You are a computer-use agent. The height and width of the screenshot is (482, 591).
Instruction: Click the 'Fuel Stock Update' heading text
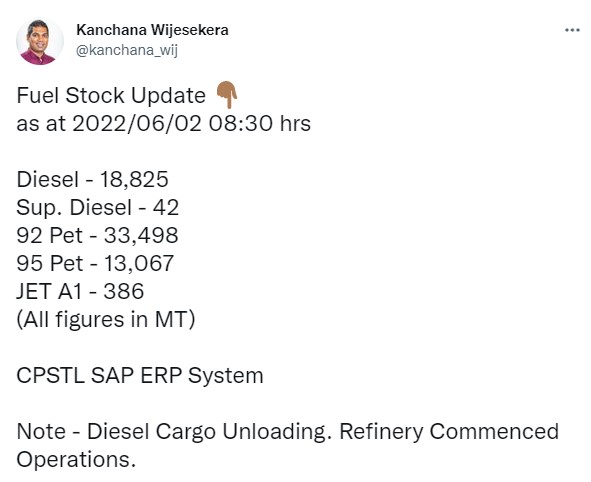click(x=111, y=95)
